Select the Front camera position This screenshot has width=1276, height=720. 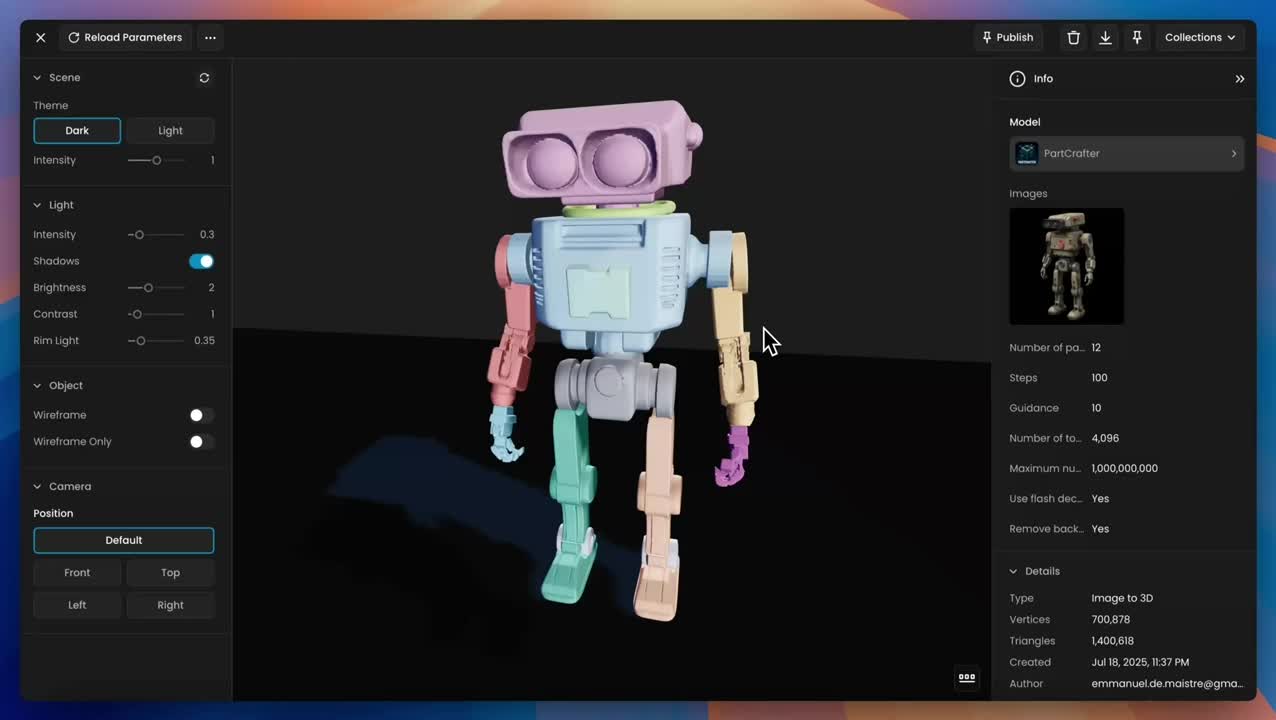(x=77, y=573)
